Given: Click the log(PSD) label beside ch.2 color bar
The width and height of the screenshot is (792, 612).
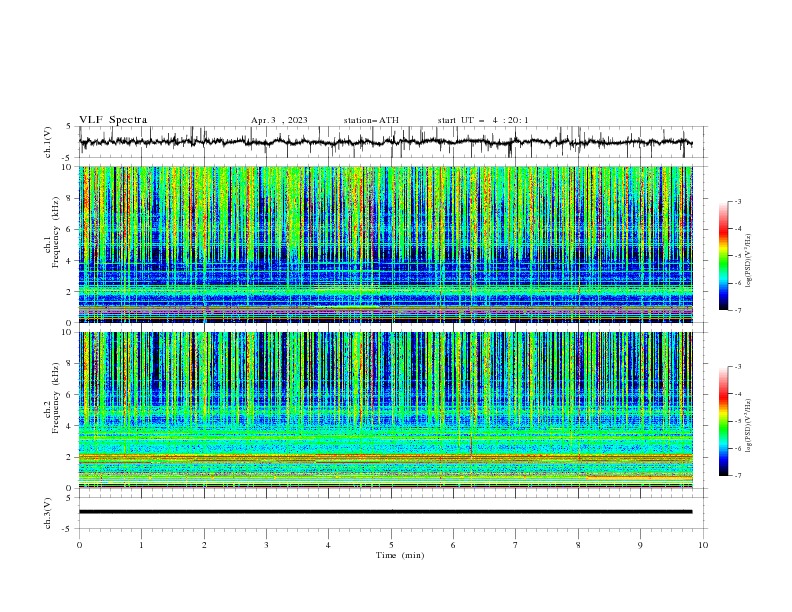Looking at the screenshot, I should [748, 425].
